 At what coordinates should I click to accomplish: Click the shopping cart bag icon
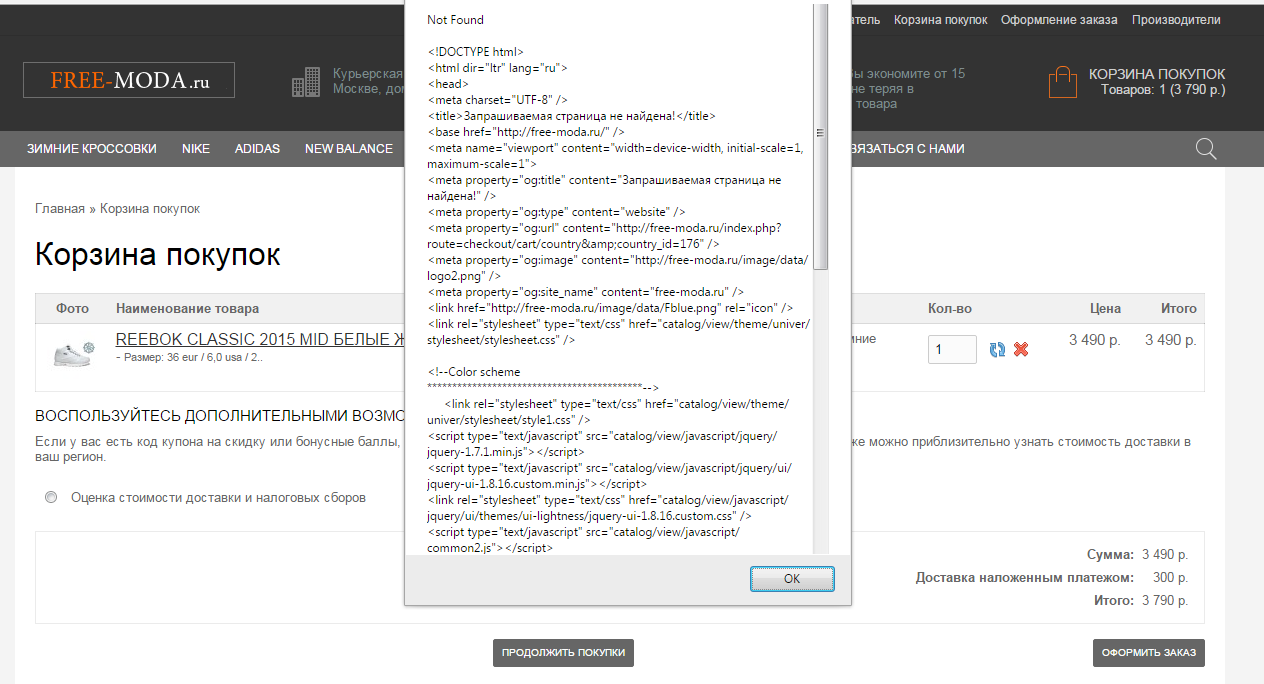point(1063,82)
